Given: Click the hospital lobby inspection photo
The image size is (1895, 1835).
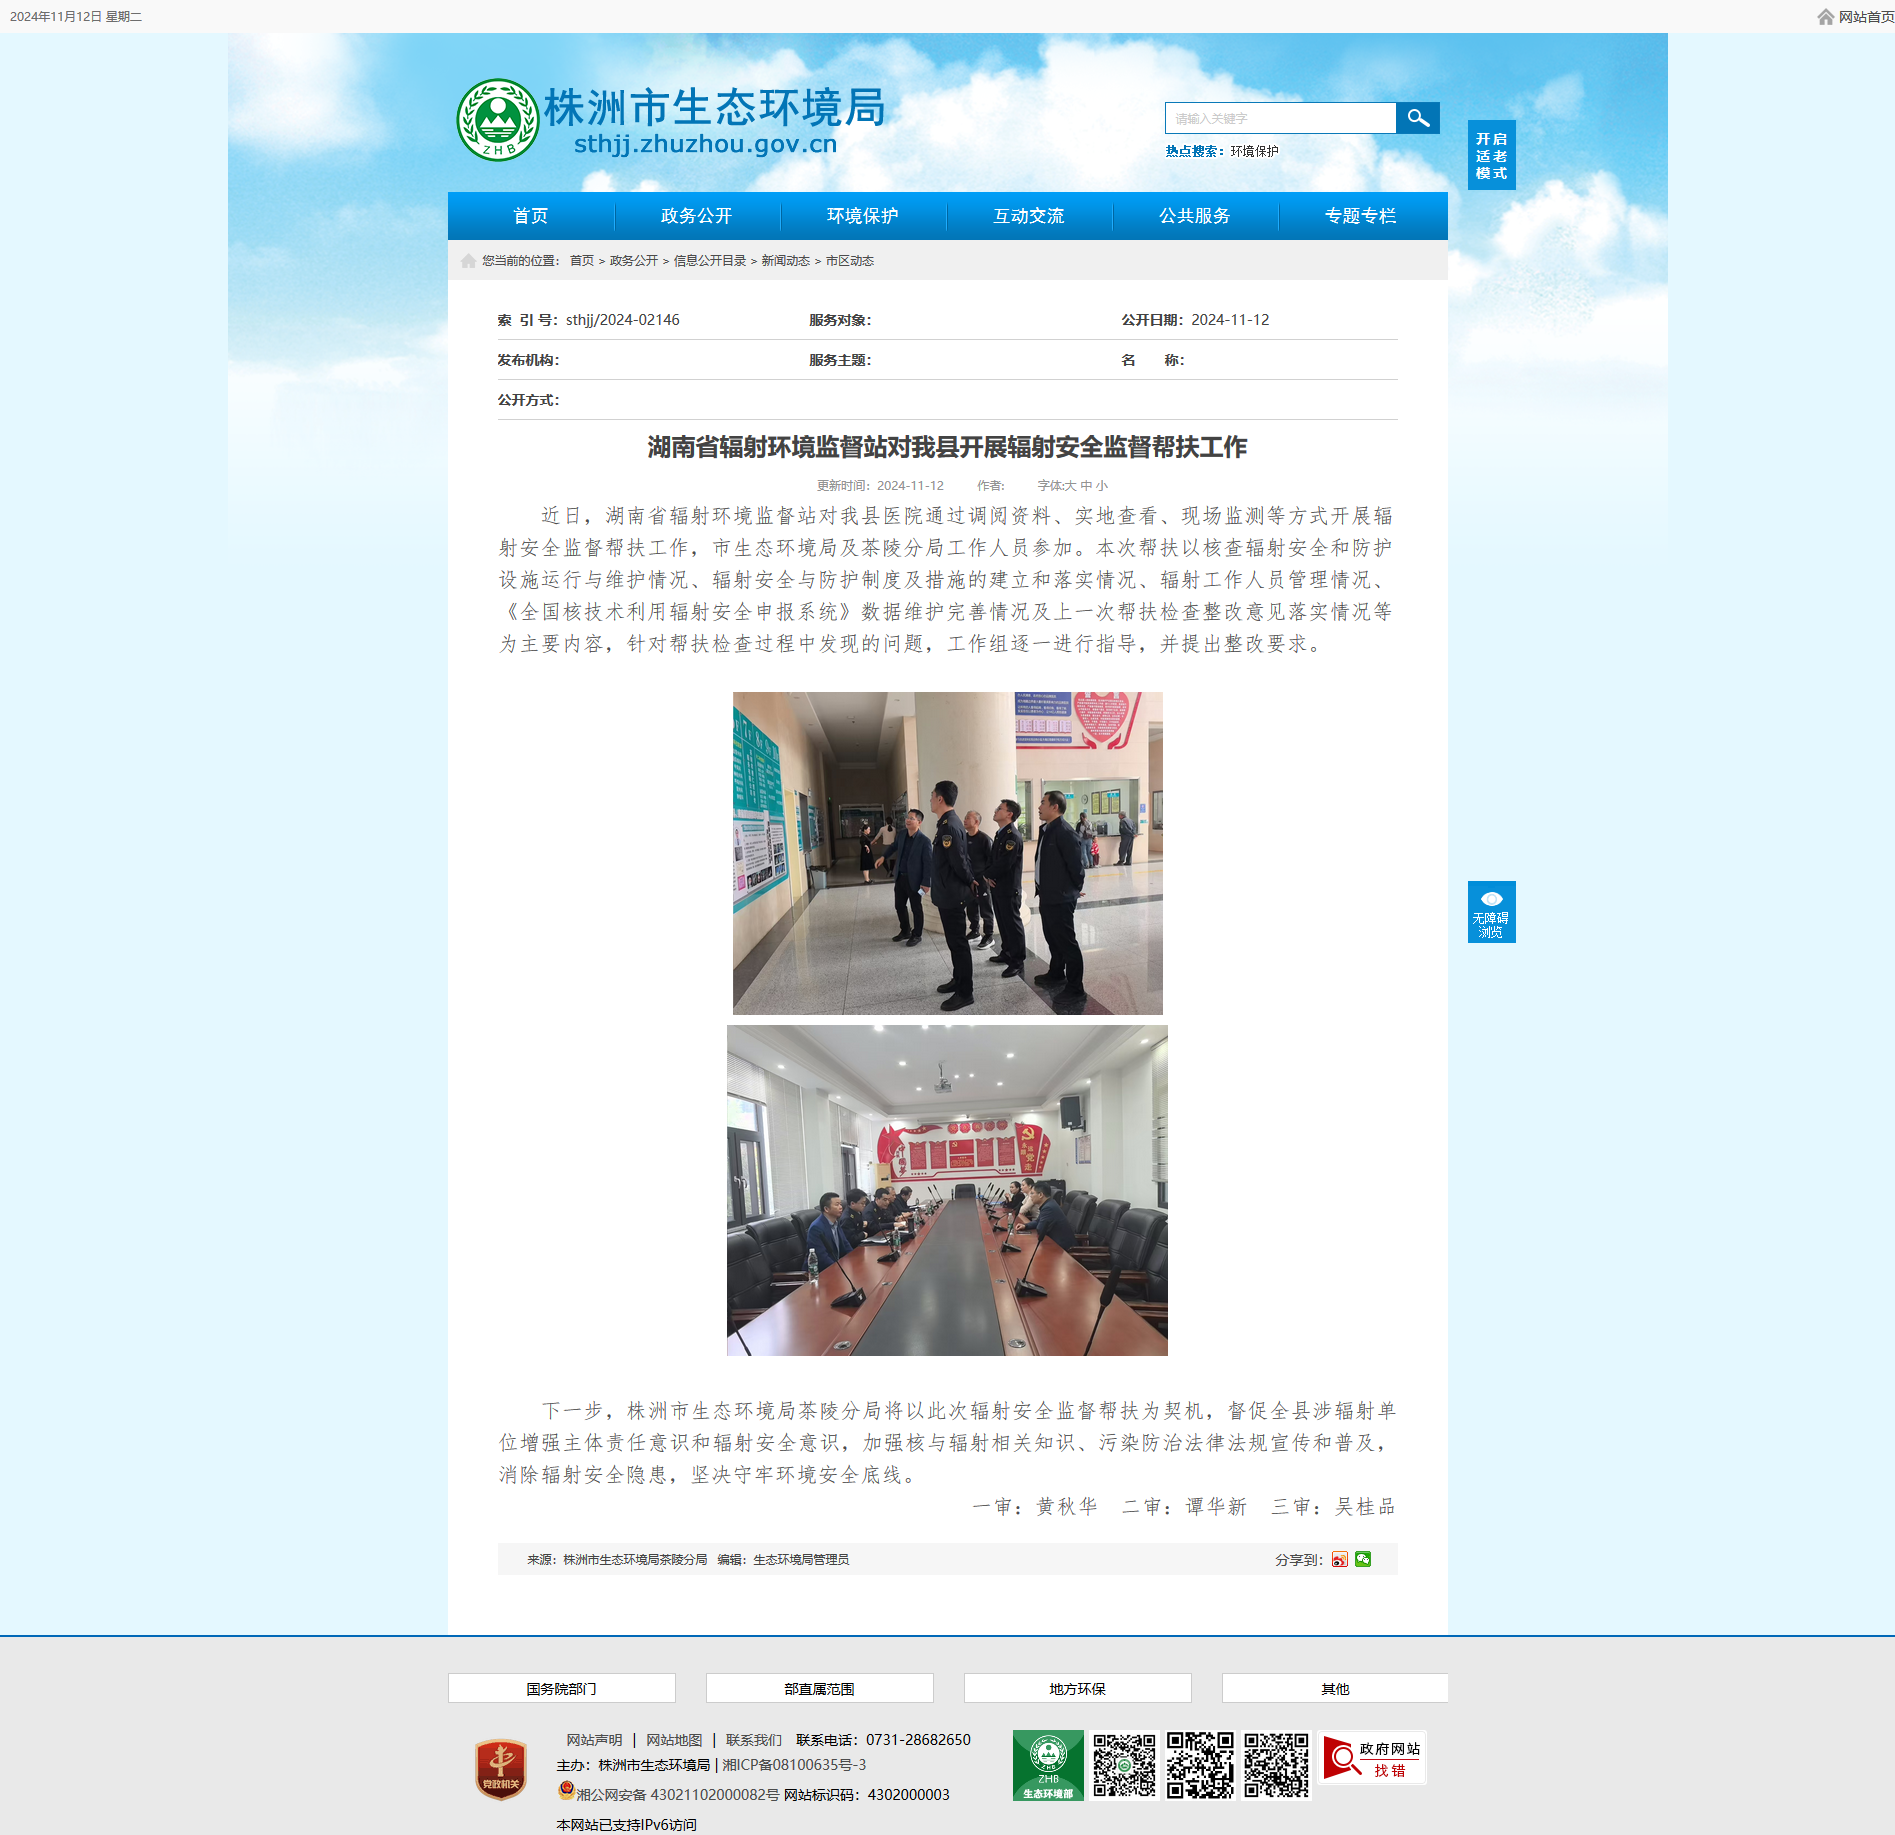Looking at the screenshot, I should tap(947, 853).
